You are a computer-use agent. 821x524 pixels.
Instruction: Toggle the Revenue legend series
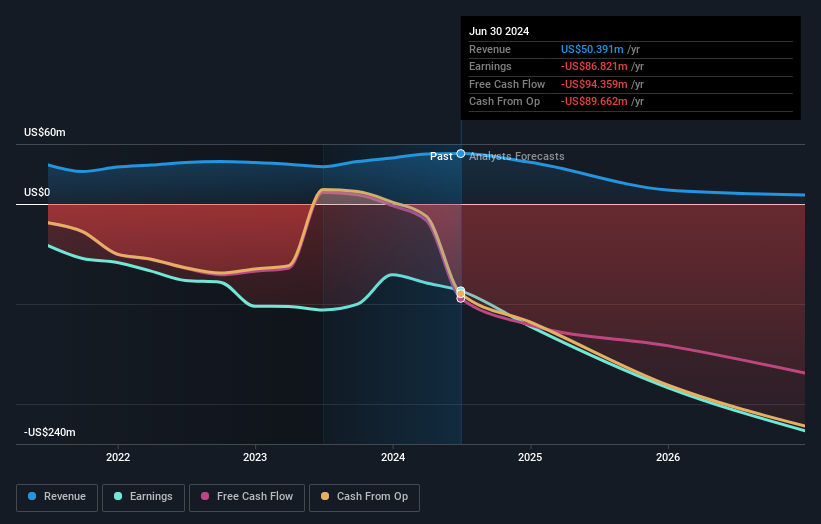point(57,497)
